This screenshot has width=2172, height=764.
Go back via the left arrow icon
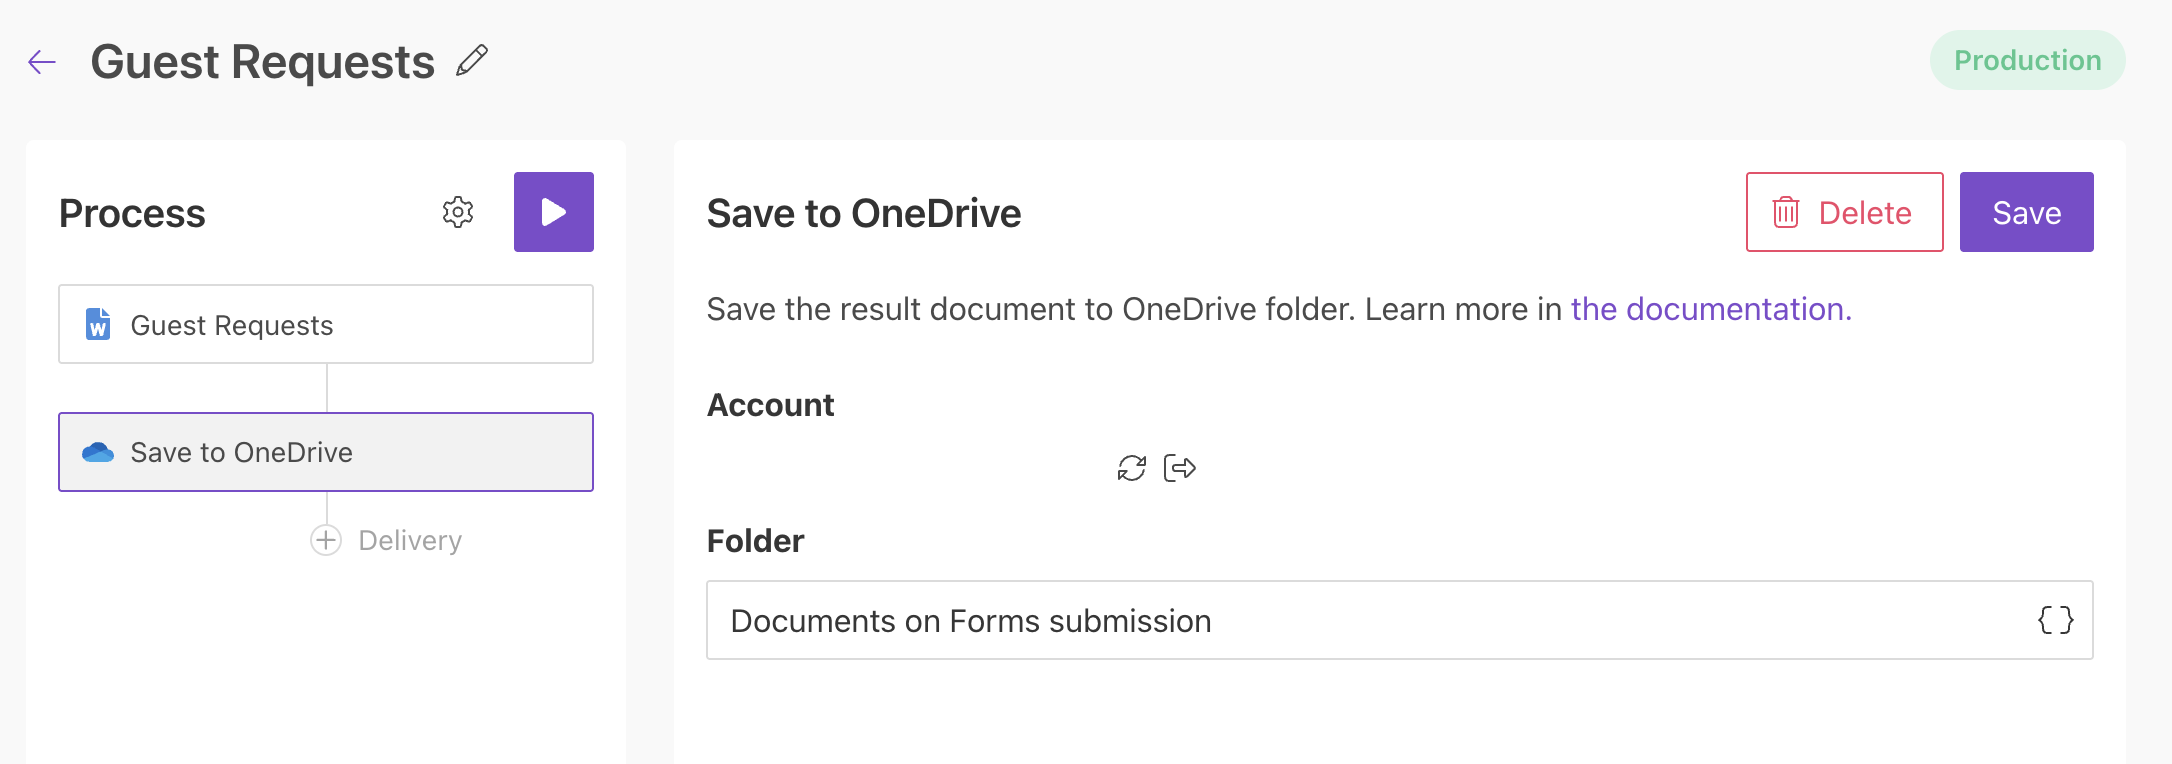(x=40, y=61)
